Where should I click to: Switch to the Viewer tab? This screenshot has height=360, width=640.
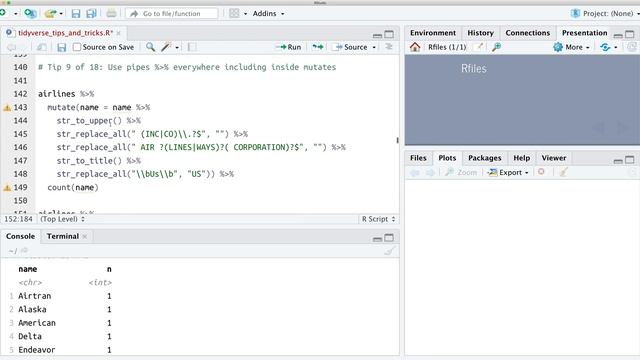pyautogui.click(x=553, y=158)
